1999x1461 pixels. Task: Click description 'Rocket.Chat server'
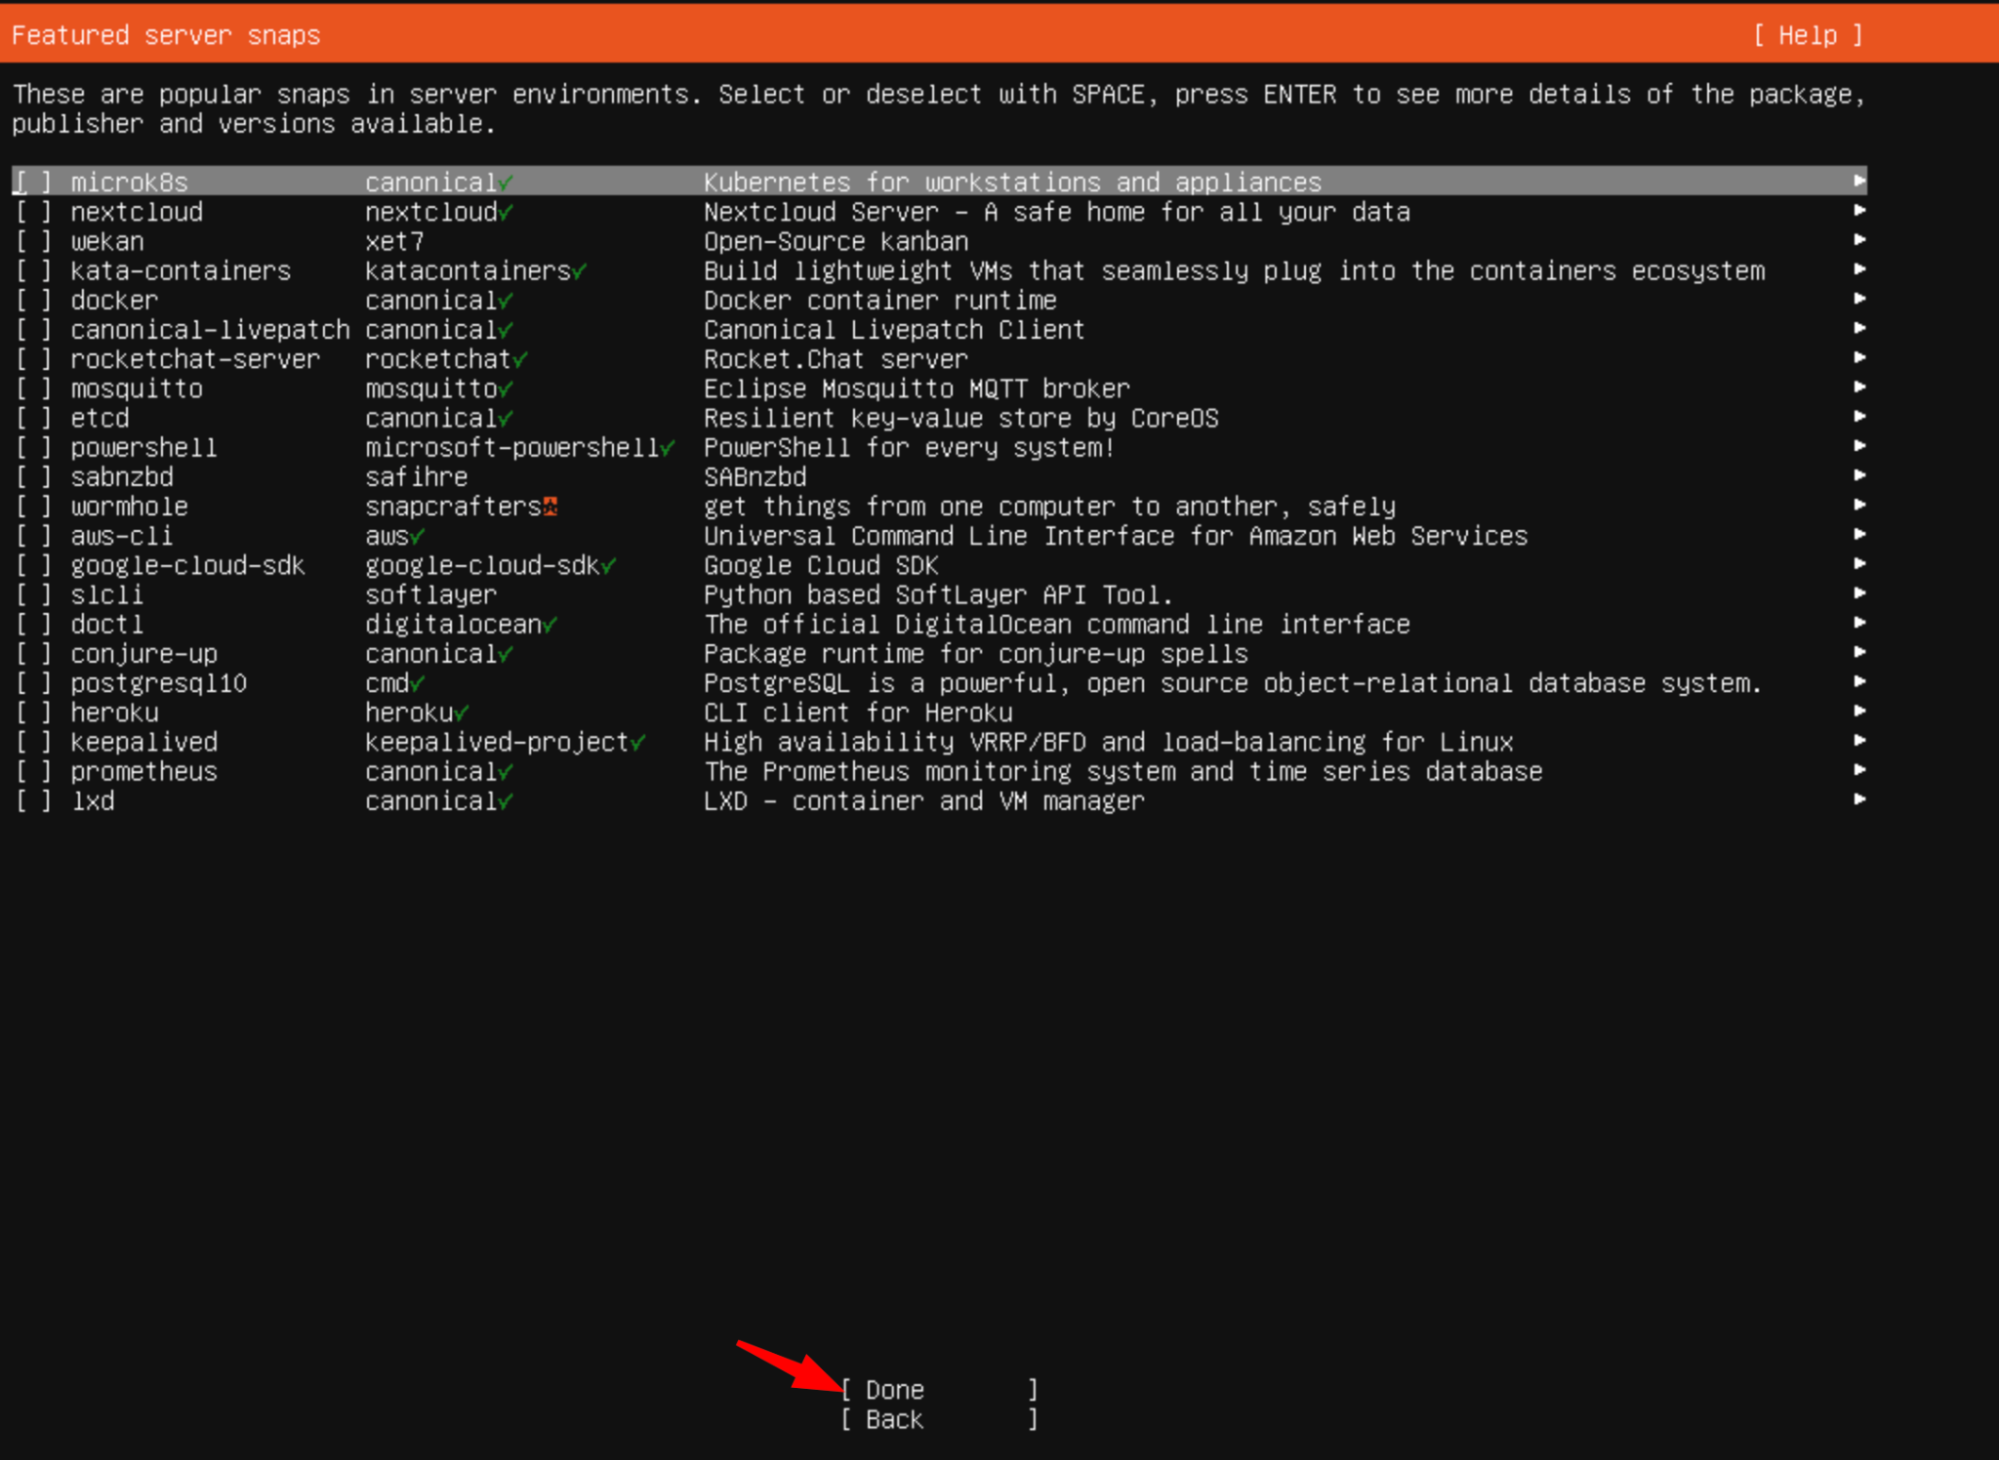tap(836, 359)
